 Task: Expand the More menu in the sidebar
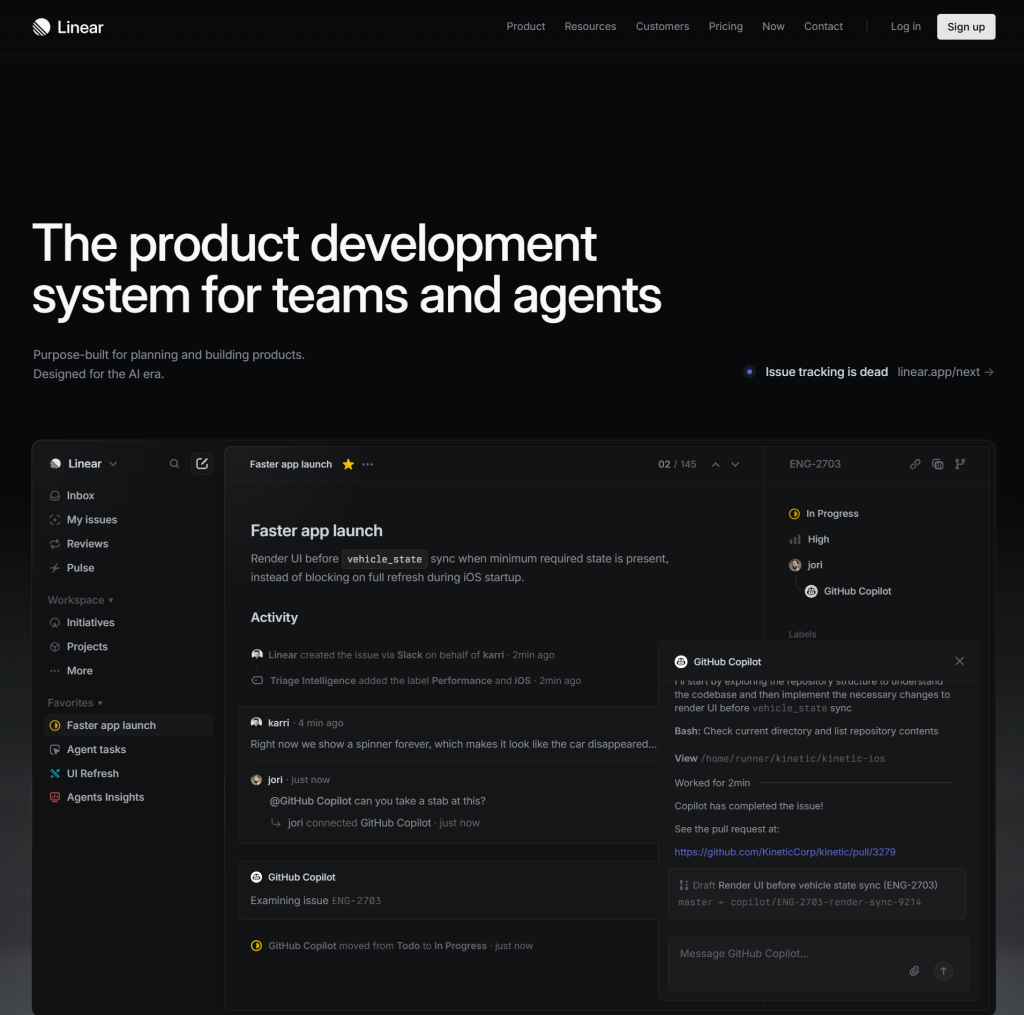point(71,671)
